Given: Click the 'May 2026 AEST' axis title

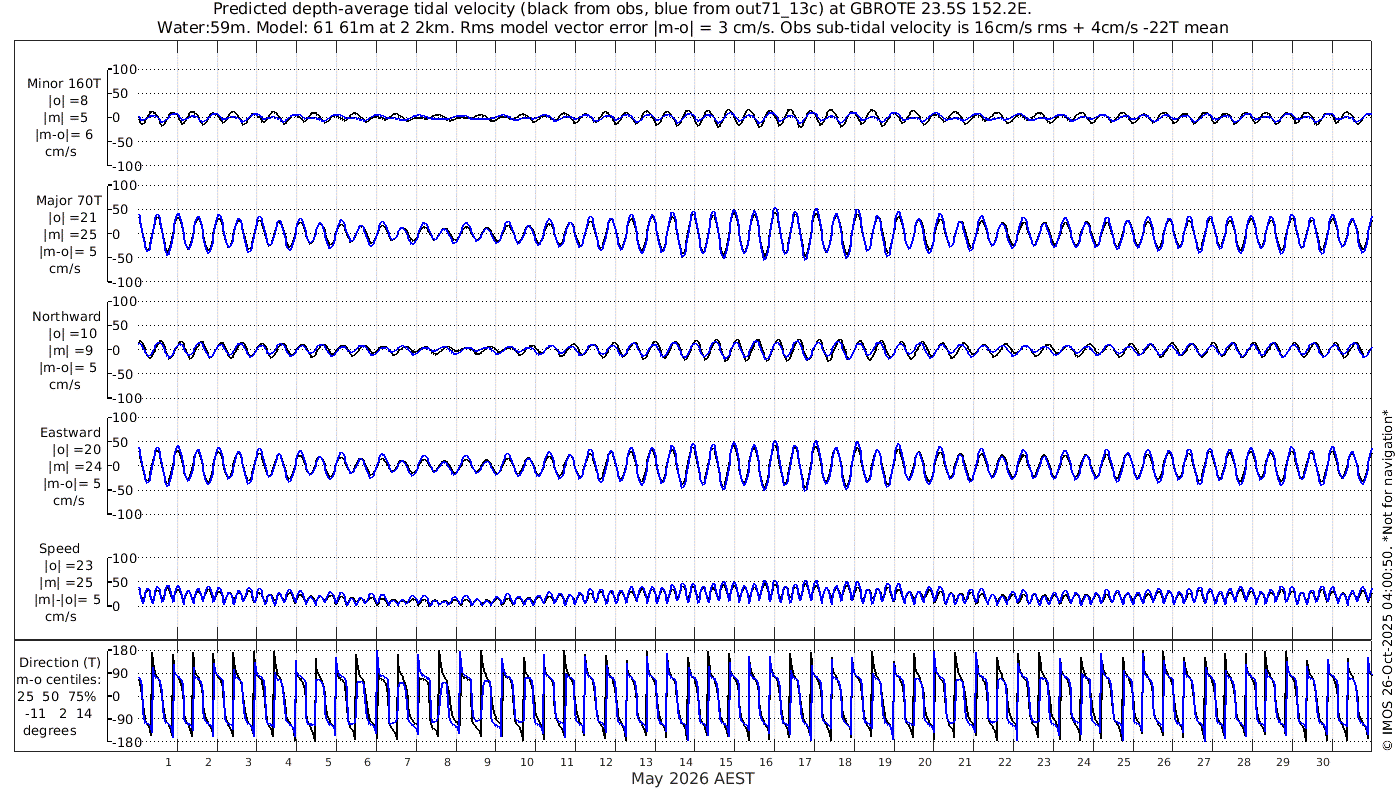Looking at the screenshot, I should click(693, 778).
